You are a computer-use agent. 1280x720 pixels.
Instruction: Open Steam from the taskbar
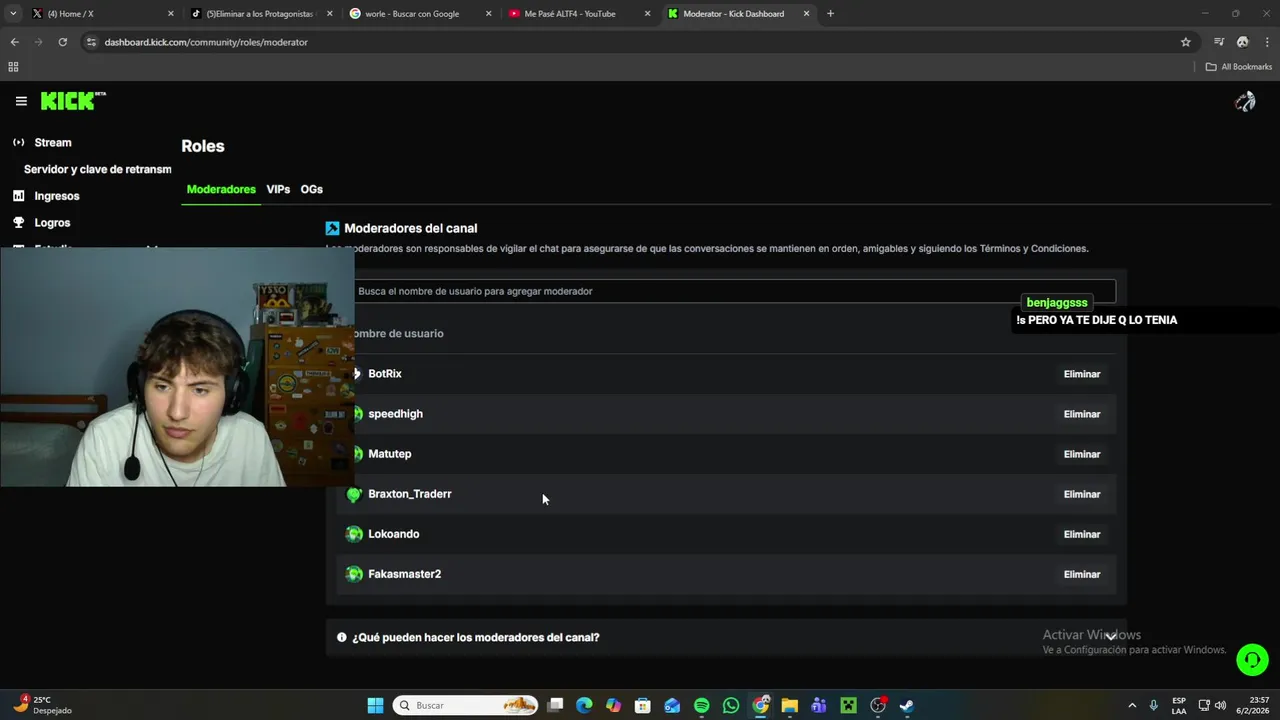coord(907,705)
